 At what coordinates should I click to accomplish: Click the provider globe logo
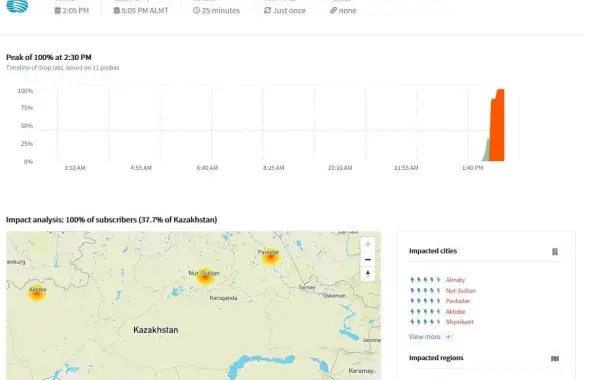(x=17, y=6)
